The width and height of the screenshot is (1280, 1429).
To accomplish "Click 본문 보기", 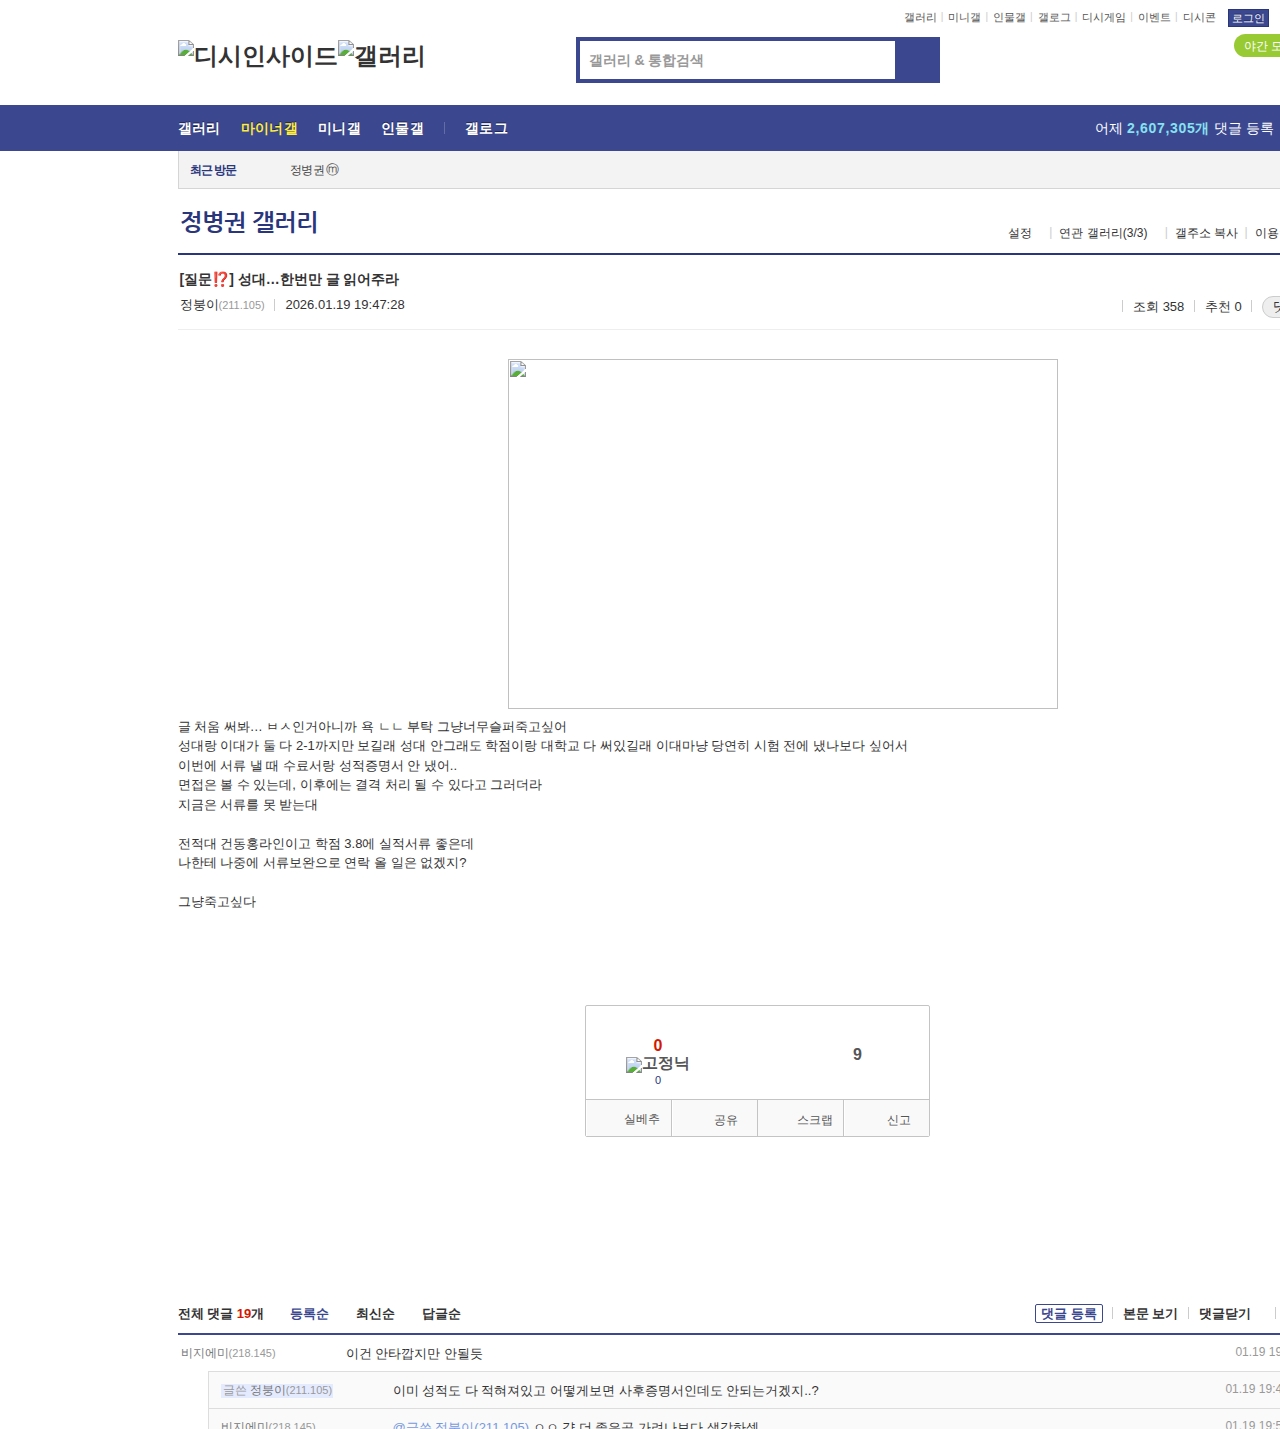I will coord(1150,1314).
